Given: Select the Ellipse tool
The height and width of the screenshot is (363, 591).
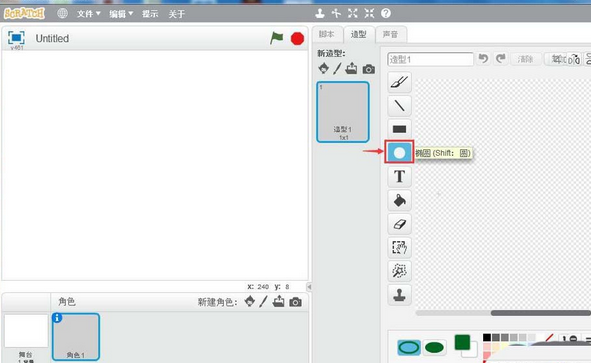Looking at the screenshot, I should pyautogui.click(x=400, y=153).
